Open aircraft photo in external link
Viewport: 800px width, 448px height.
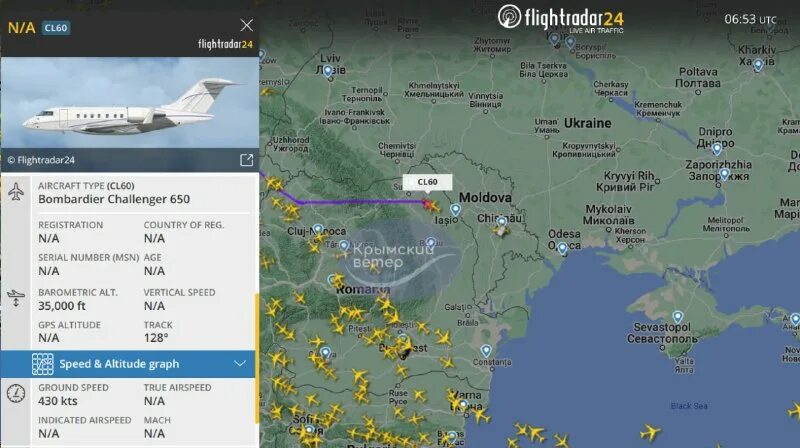246,160
